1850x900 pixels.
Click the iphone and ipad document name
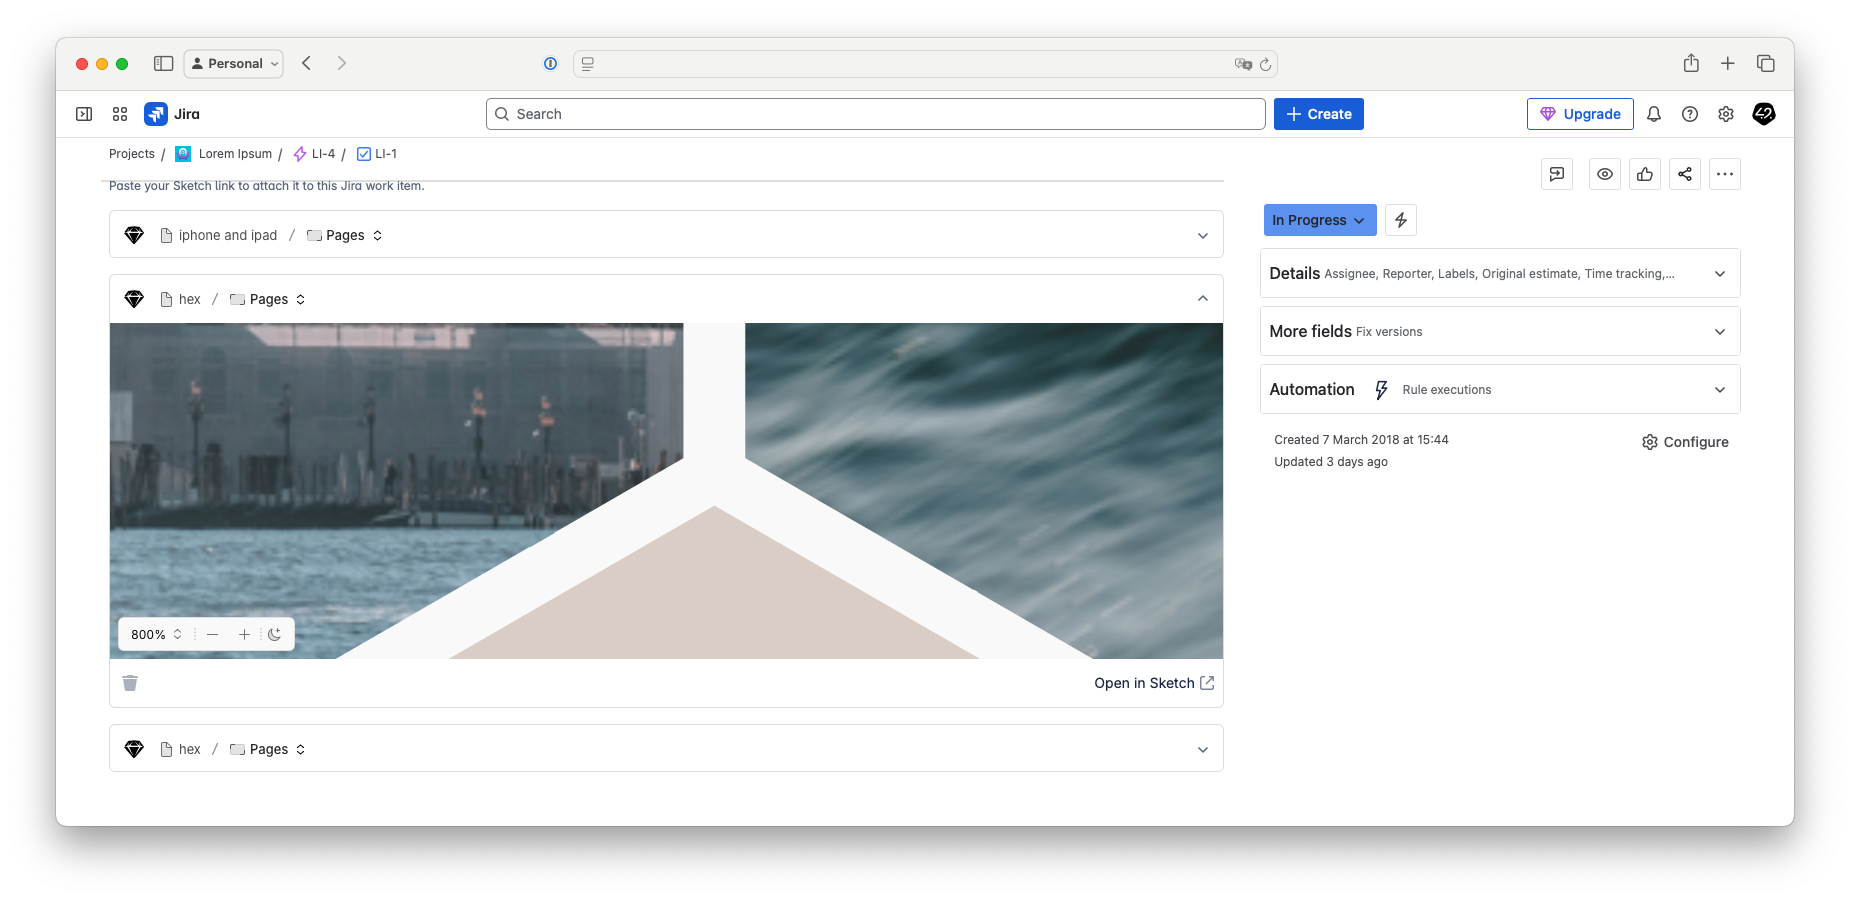[x=228, y=235]
